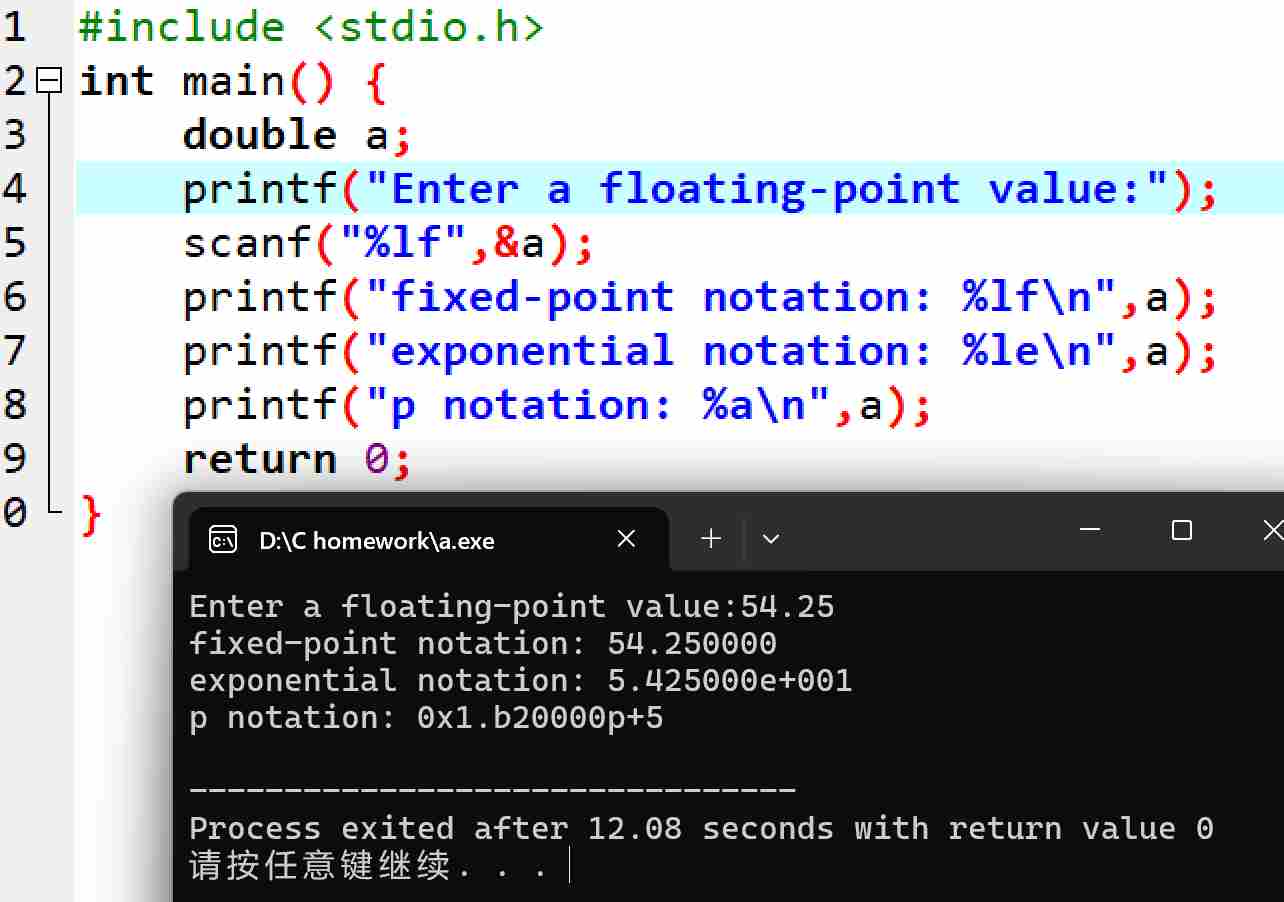Click the "return 0;" statement

click(297, 459)
